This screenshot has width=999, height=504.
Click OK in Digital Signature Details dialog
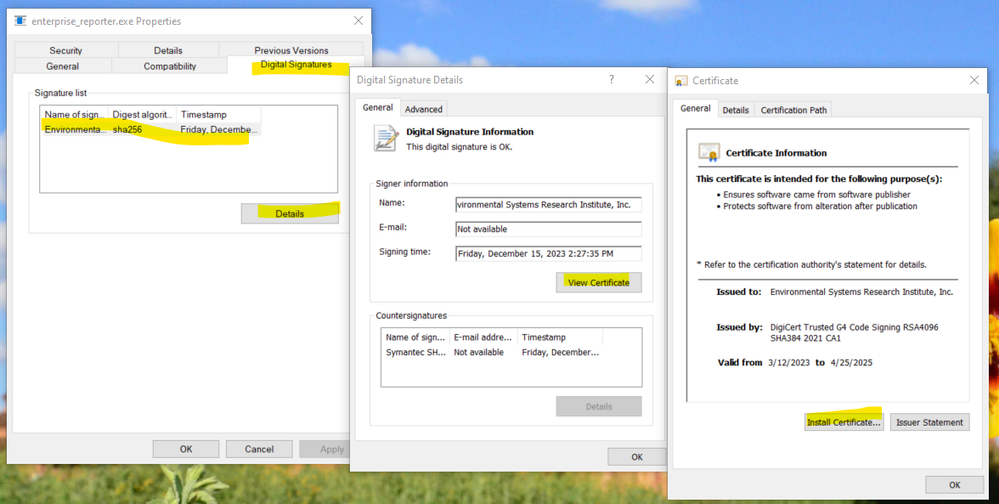tap(637, 457)
